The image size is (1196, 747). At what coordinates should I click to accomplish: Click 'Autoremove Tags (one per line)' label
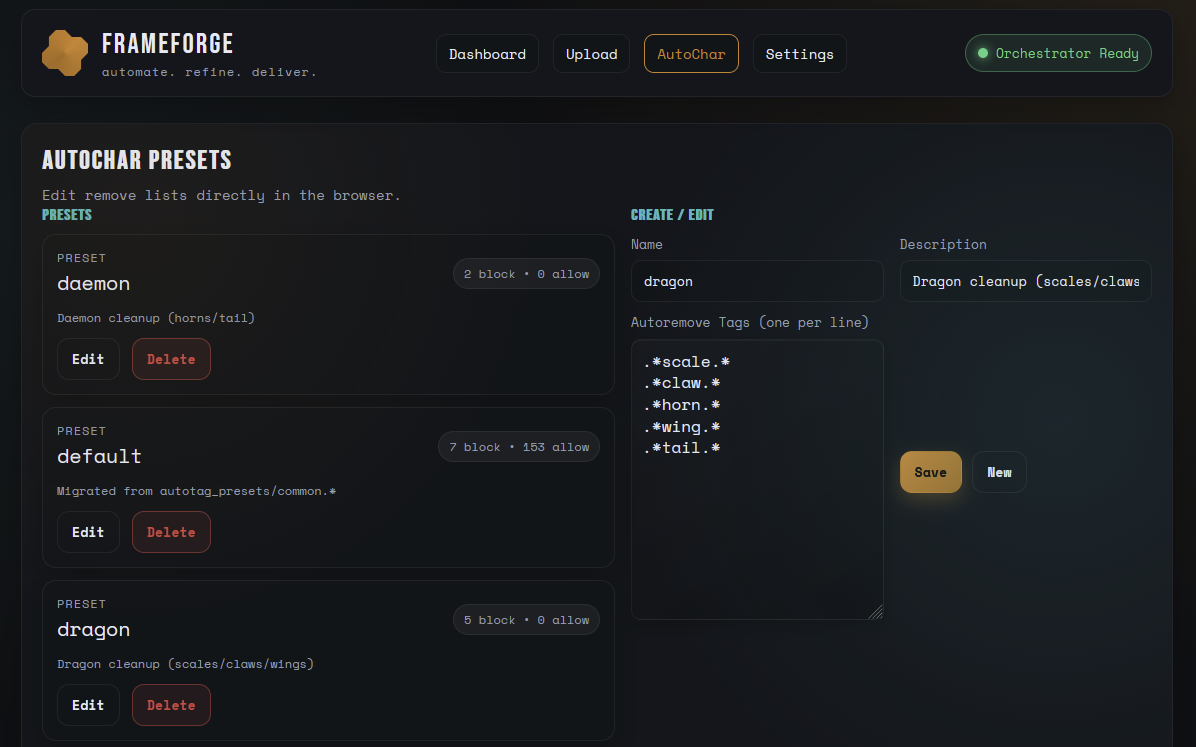[x=750, y=323]
